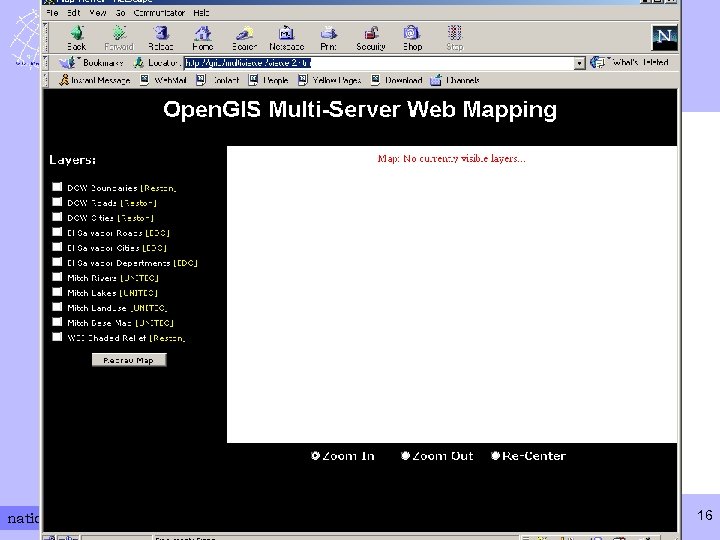Open the Search toolbar icon
720x540 pixels.
pos(244,33)
